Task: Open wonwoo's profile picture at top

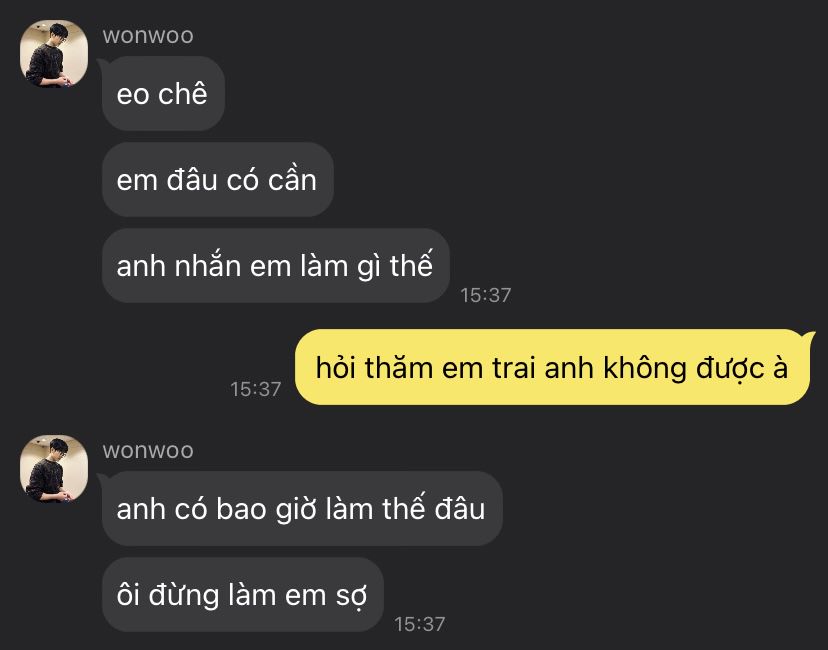Action: click(x=54, y=53)
